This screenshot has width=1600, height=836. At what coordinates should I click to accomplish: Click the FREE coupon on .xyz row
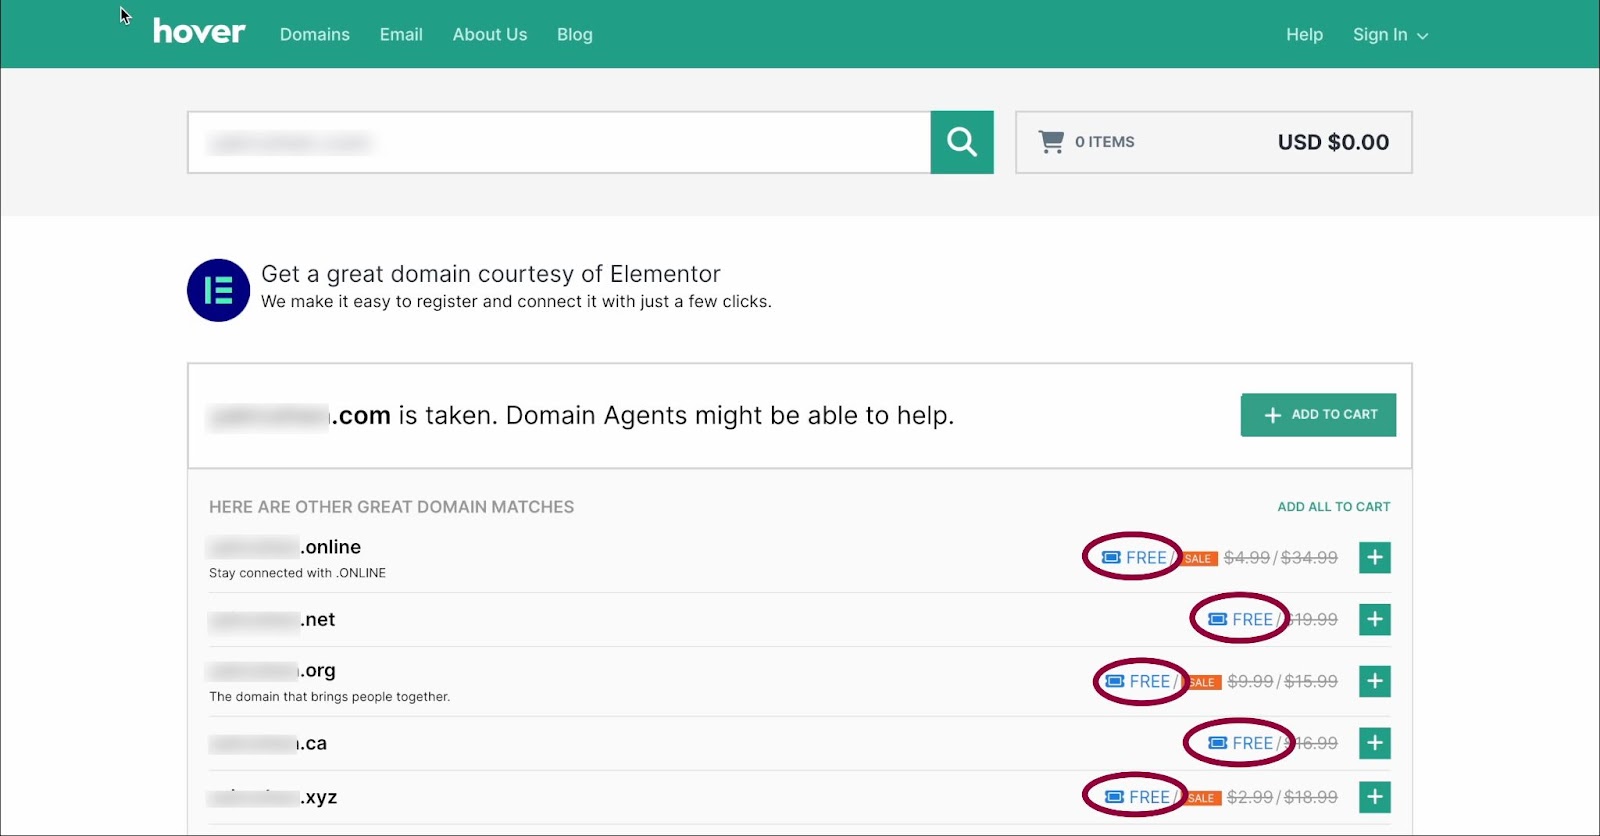[1137, 797]
